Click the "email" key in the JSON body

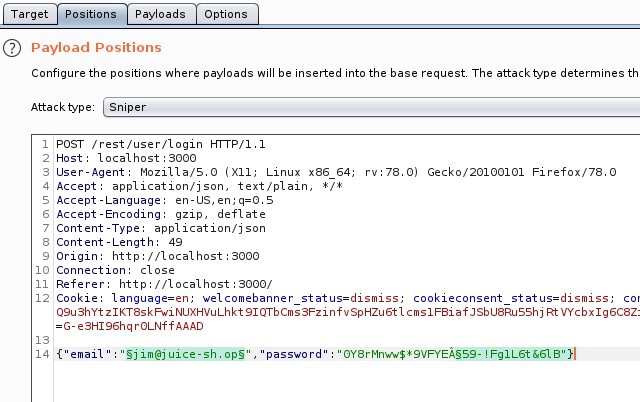pos(87,354)
